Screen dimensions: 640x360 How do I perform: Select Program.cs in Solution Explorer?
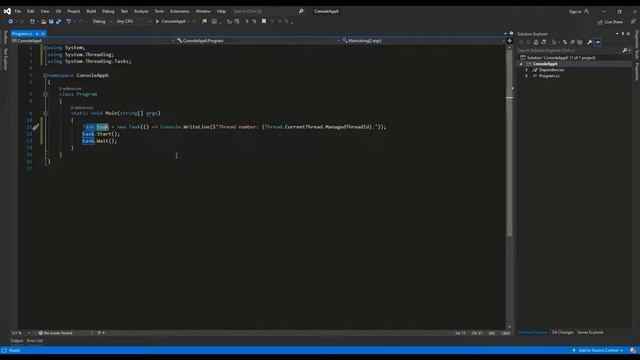click(549, 76)
